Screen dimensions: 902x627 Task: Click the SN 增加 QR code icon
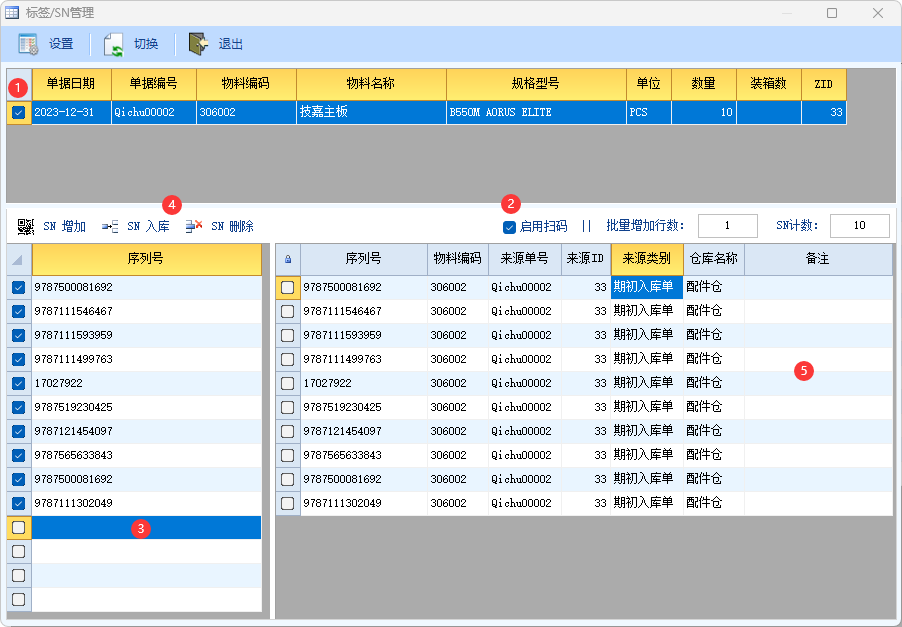pyautogui.click(x=26, y=227)
